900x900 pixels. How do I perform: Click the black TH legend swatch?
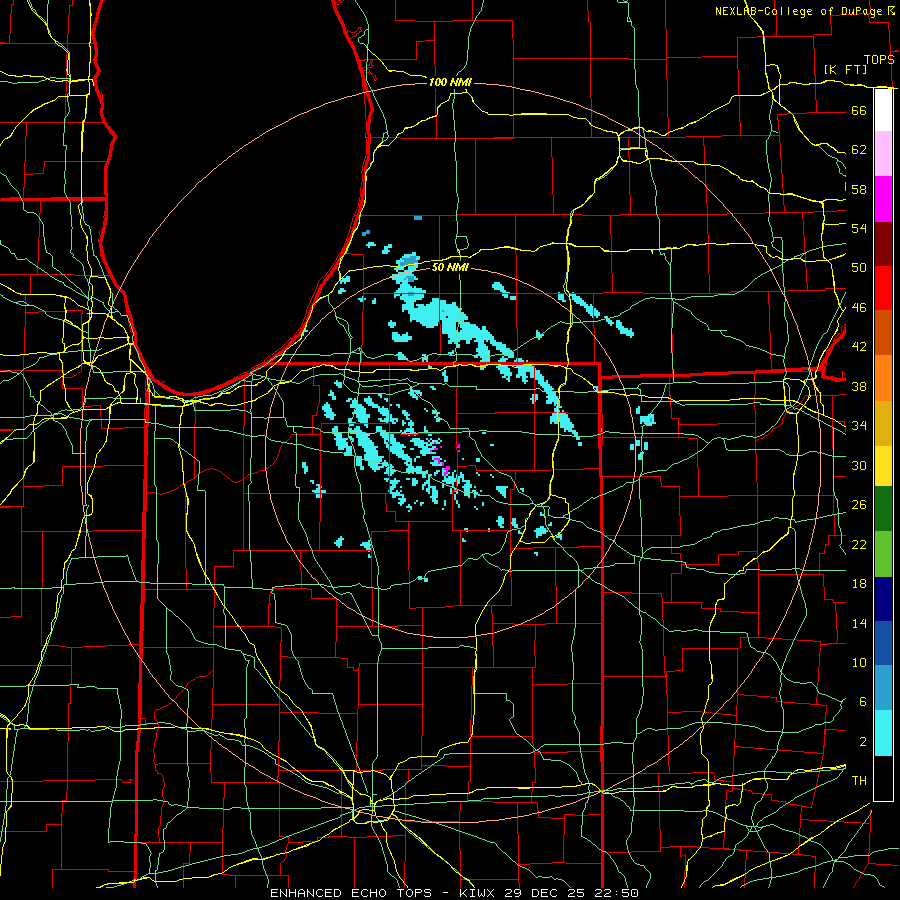883,778
